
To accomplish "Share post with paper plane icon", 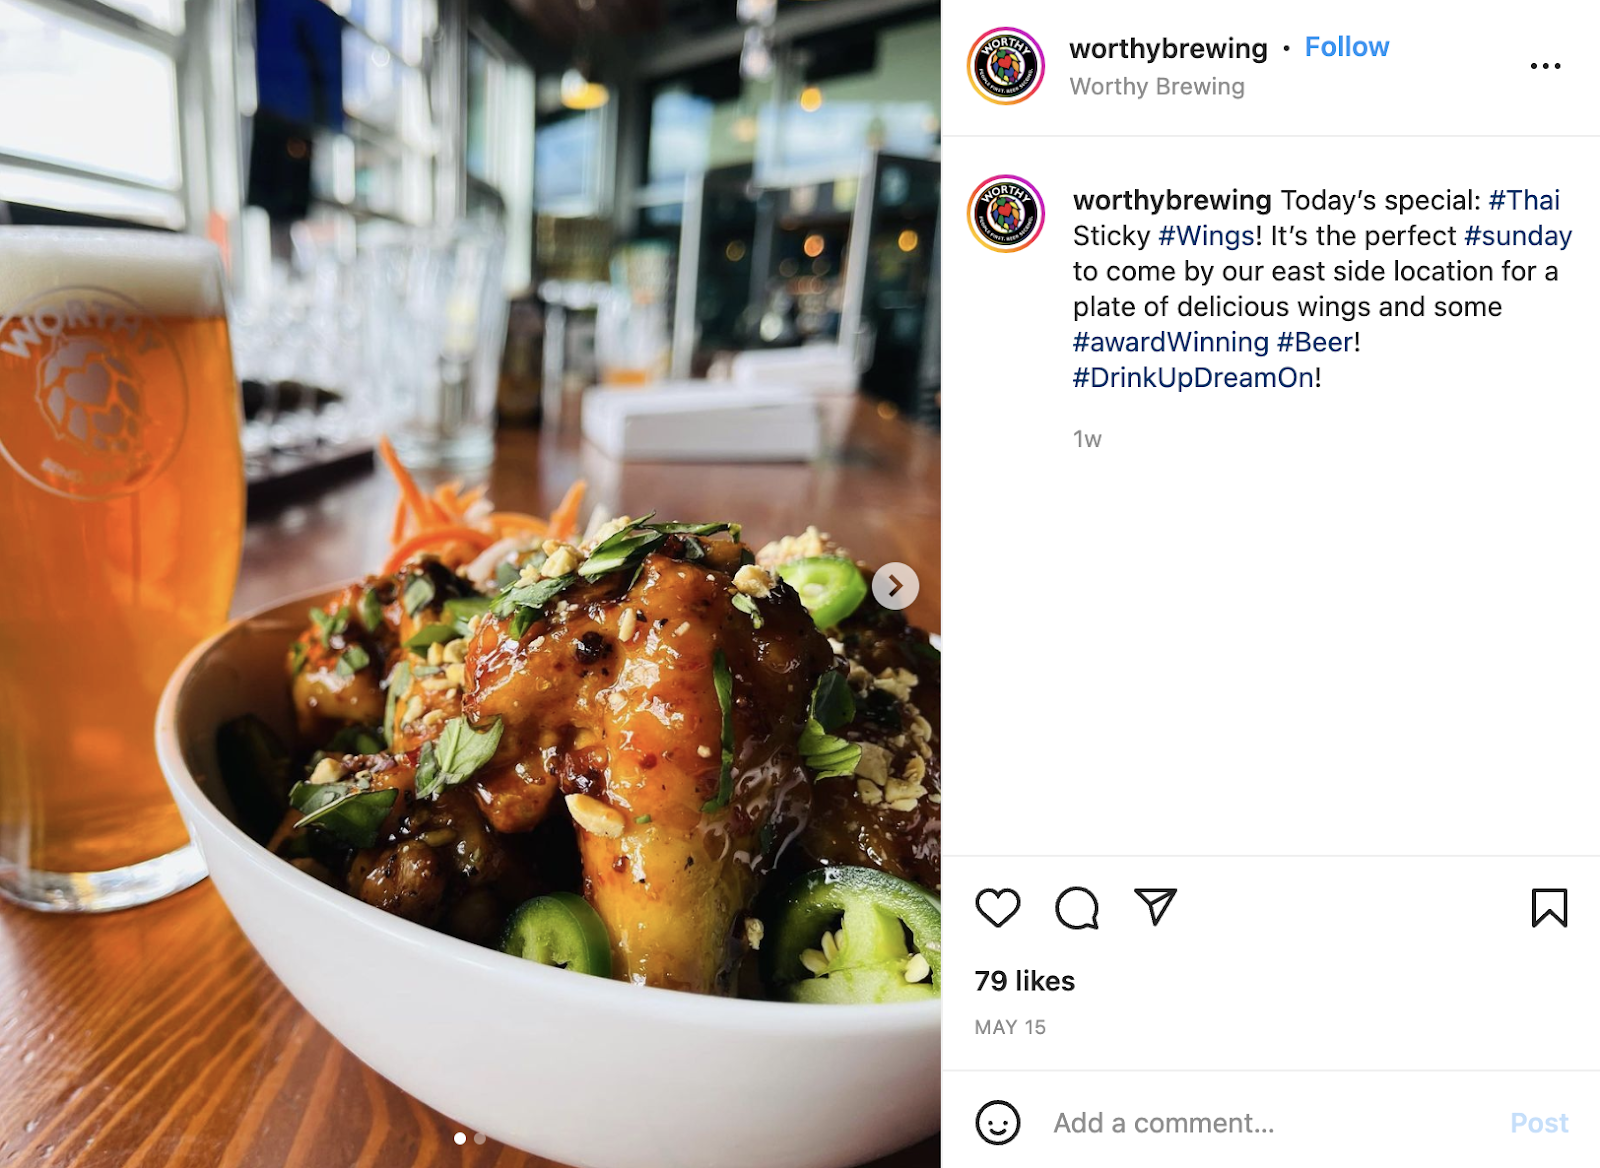I will pyautogui.click(x=1155, y=907).
